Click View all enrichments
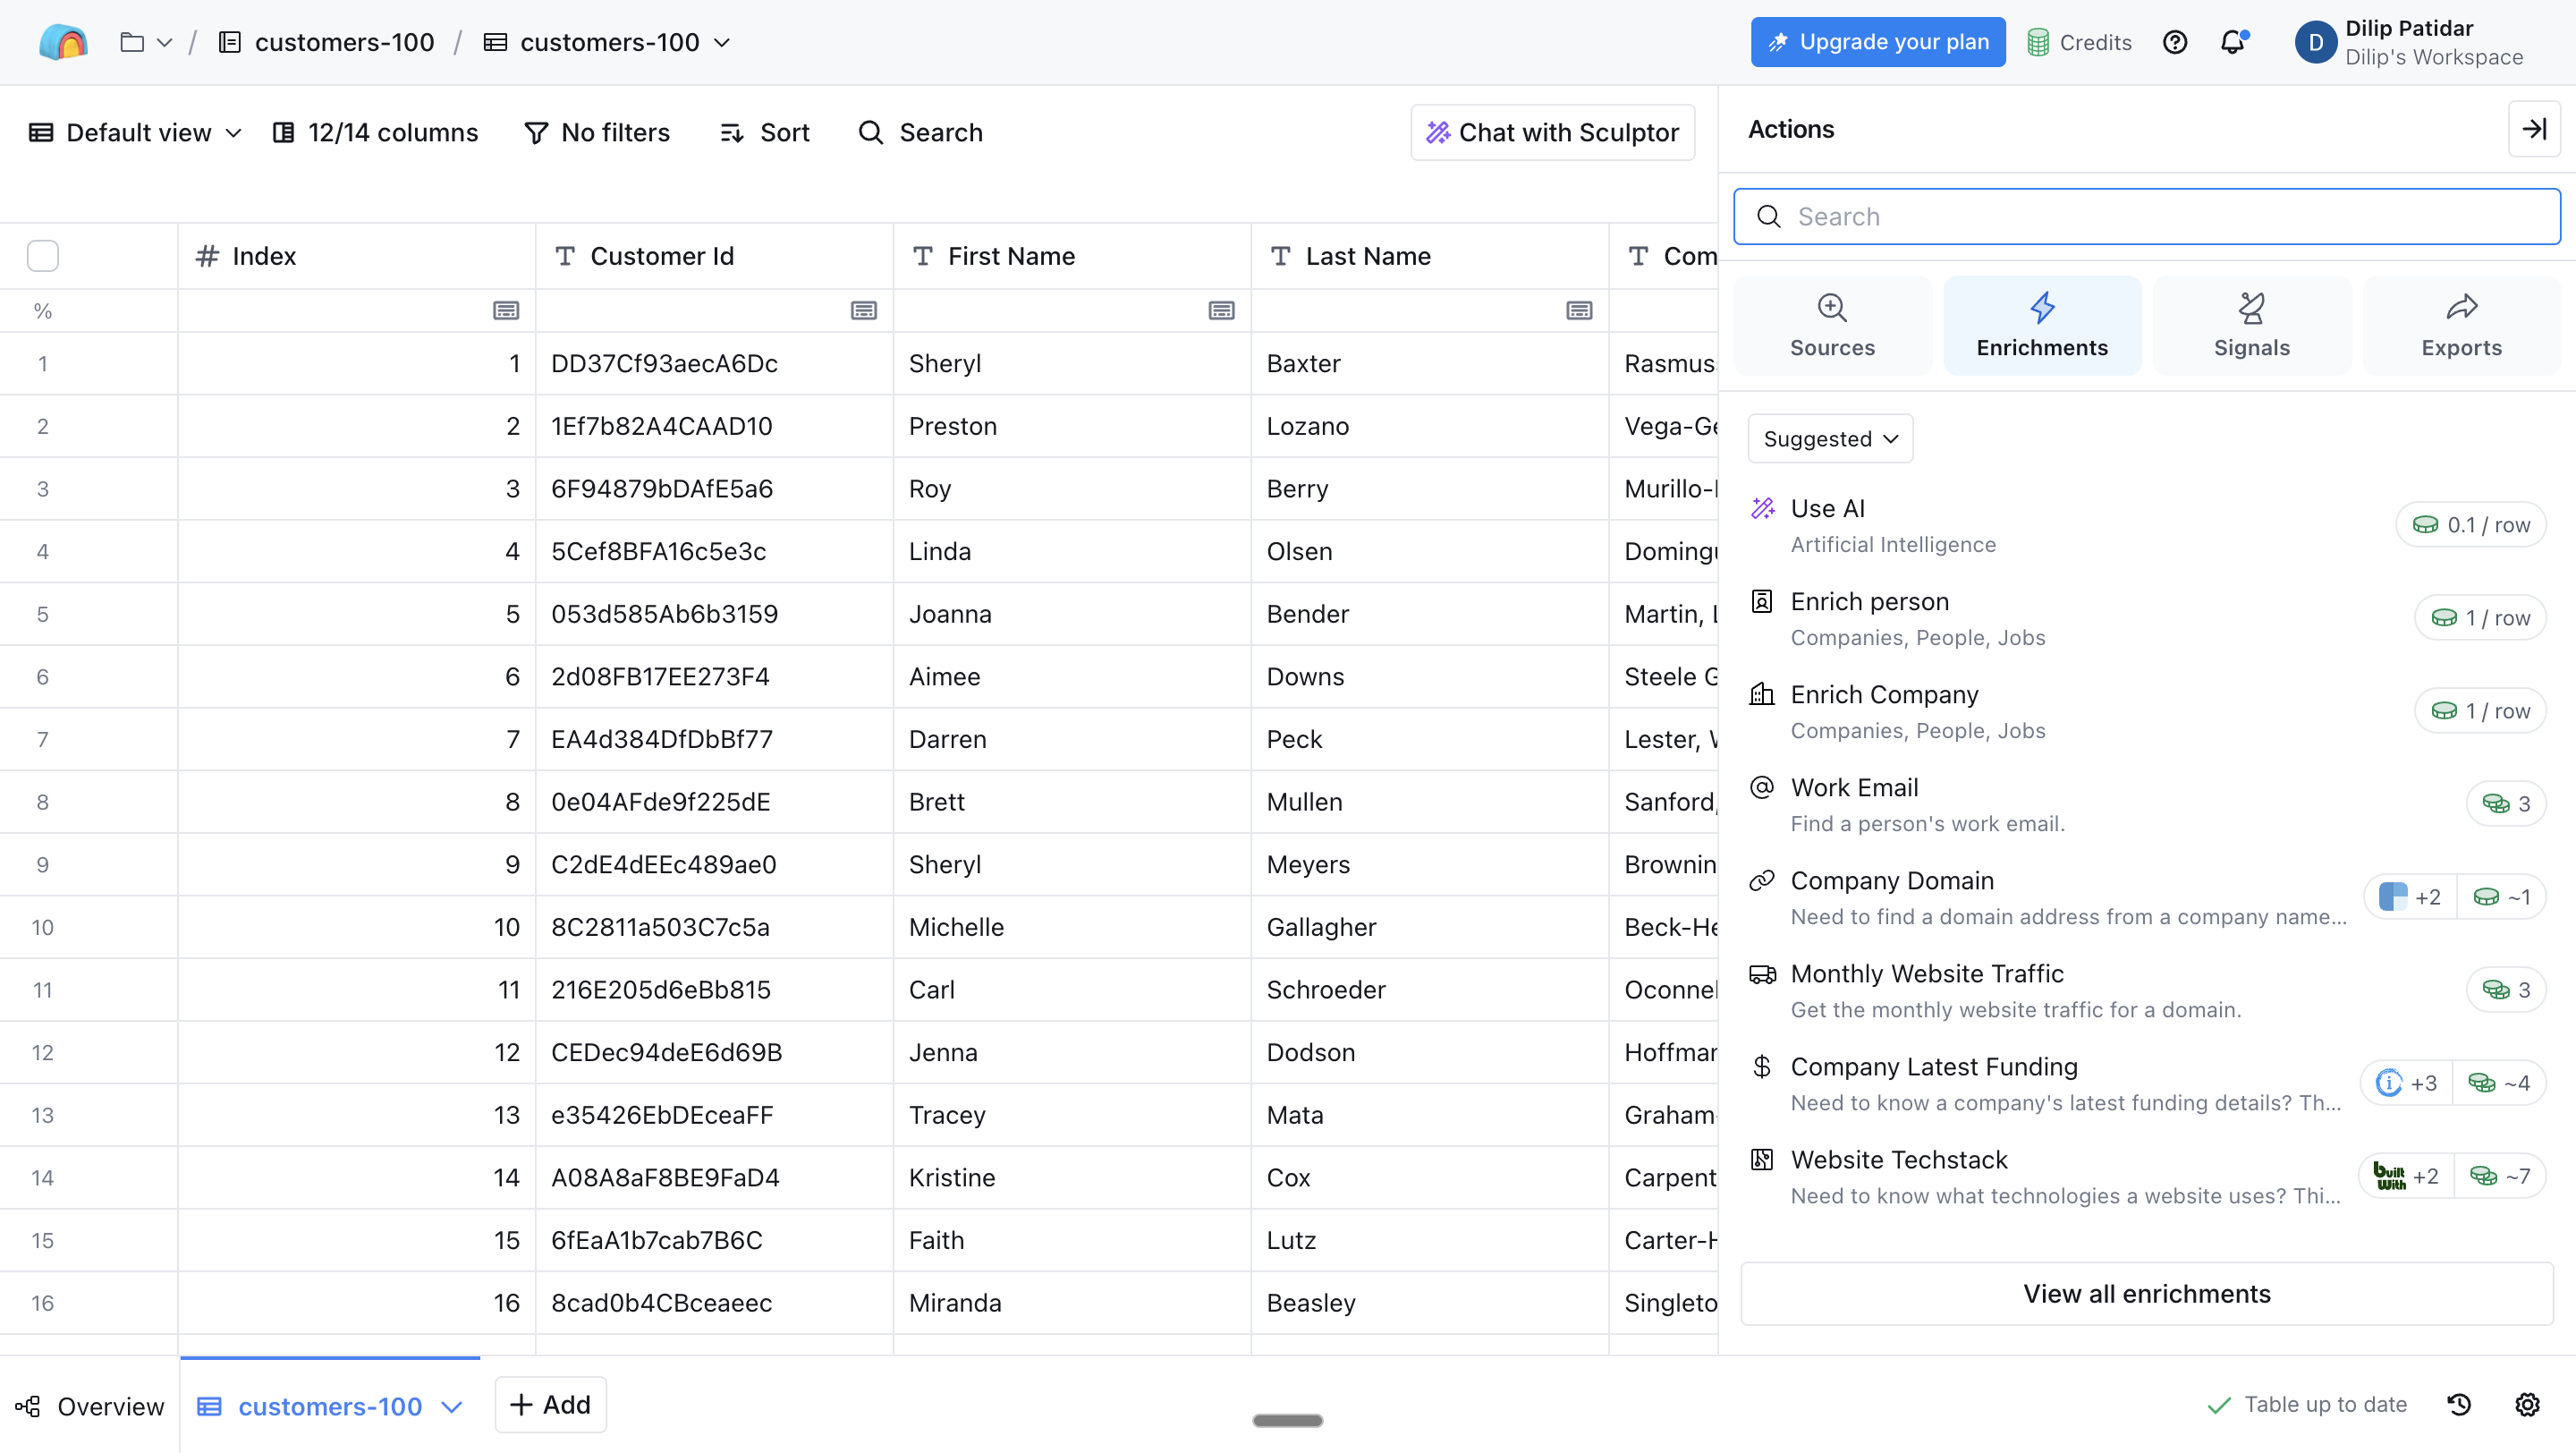This screenshot has width=2576, height=1453. (x=2146, y=1293)
